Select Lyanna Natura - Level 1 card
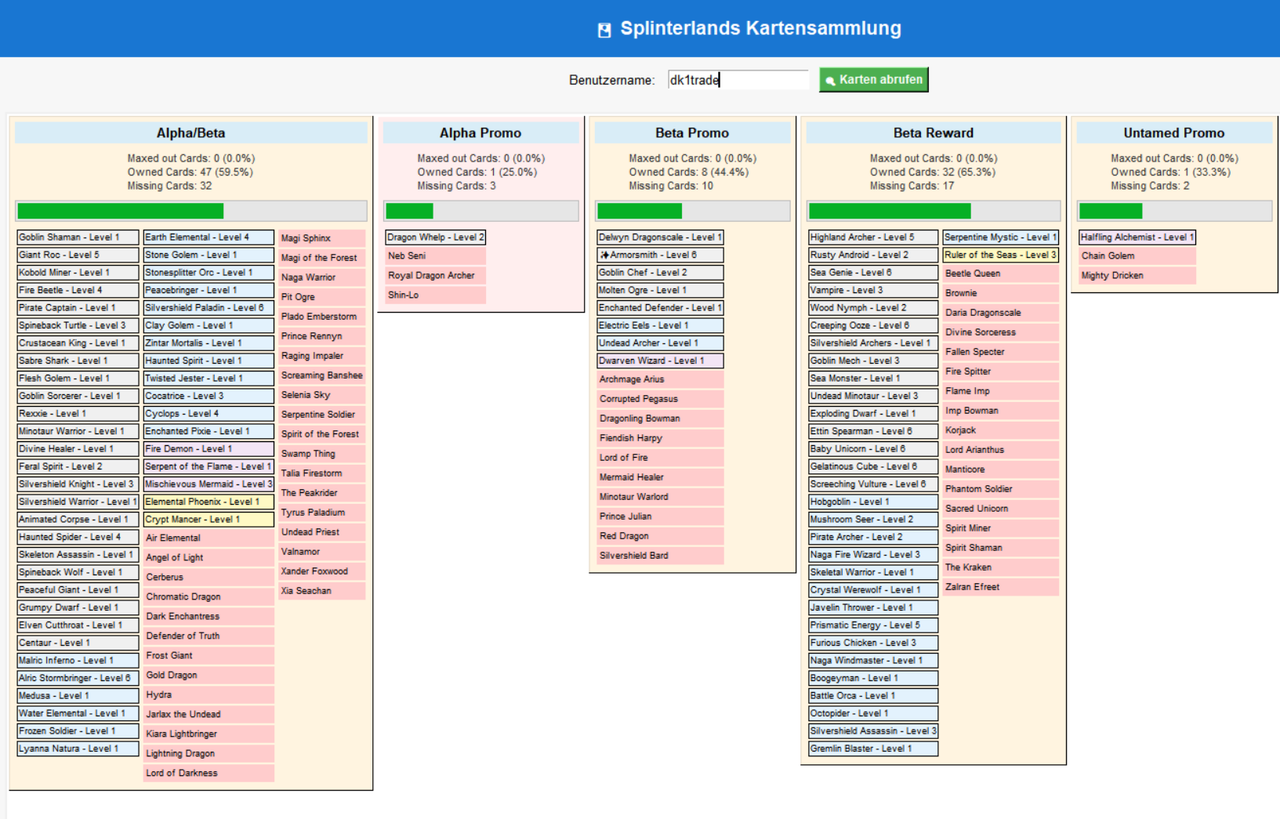Screen dimensions: 1280x819 tap(78, 749)
